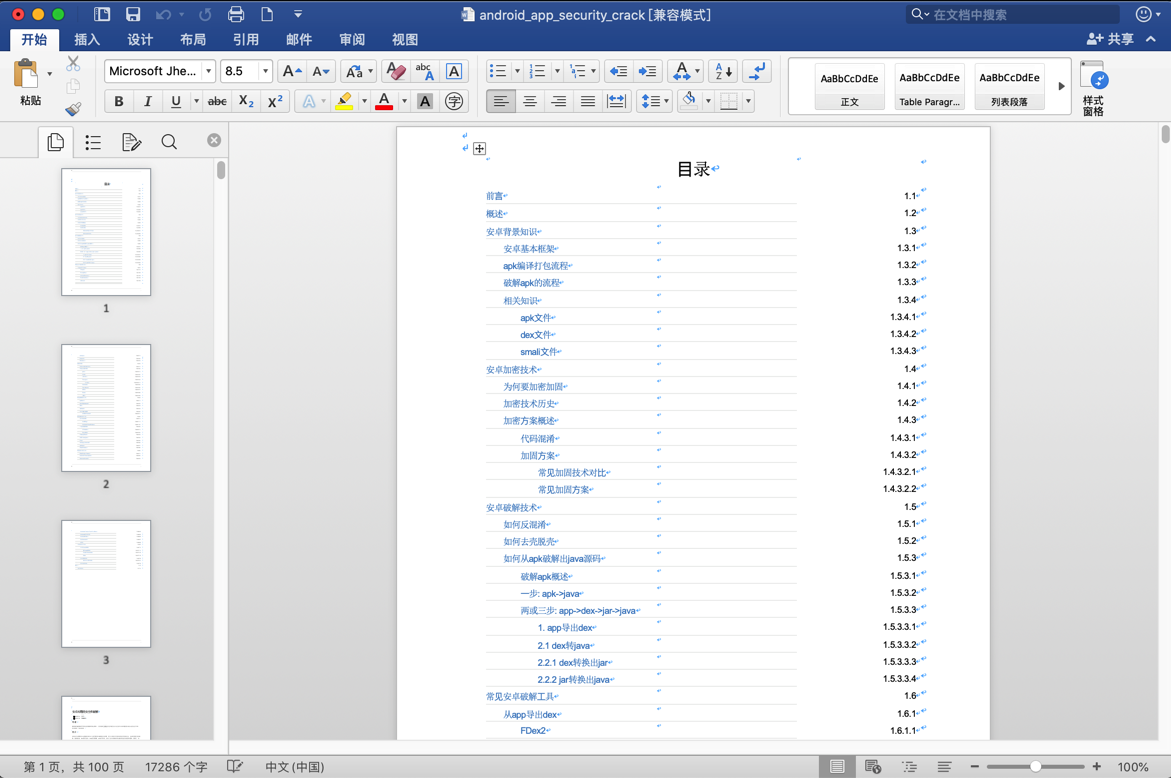The image size is (1171, 778).
Task: Show the document map list in the sidebar
Action: pos(93,142)
